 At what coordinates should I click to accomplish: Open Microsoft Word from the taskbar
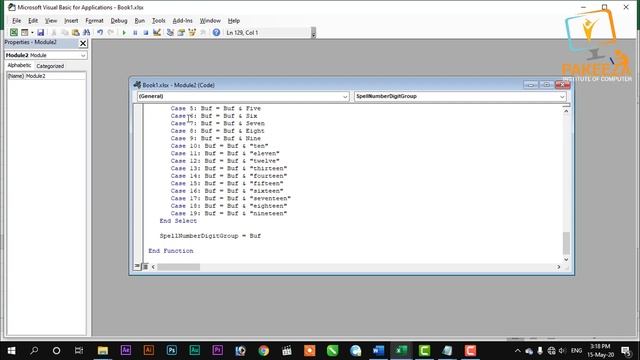coord(378,351)
